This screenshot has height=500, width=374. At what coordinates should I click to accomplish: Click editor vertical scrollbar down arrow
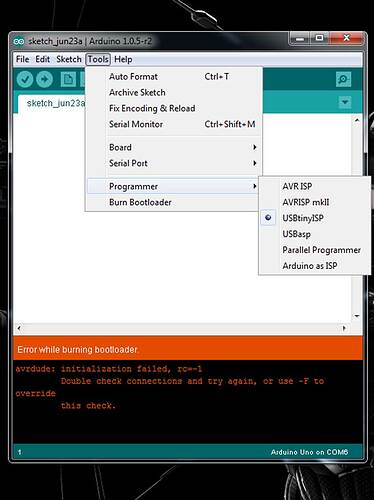point(357,316)
